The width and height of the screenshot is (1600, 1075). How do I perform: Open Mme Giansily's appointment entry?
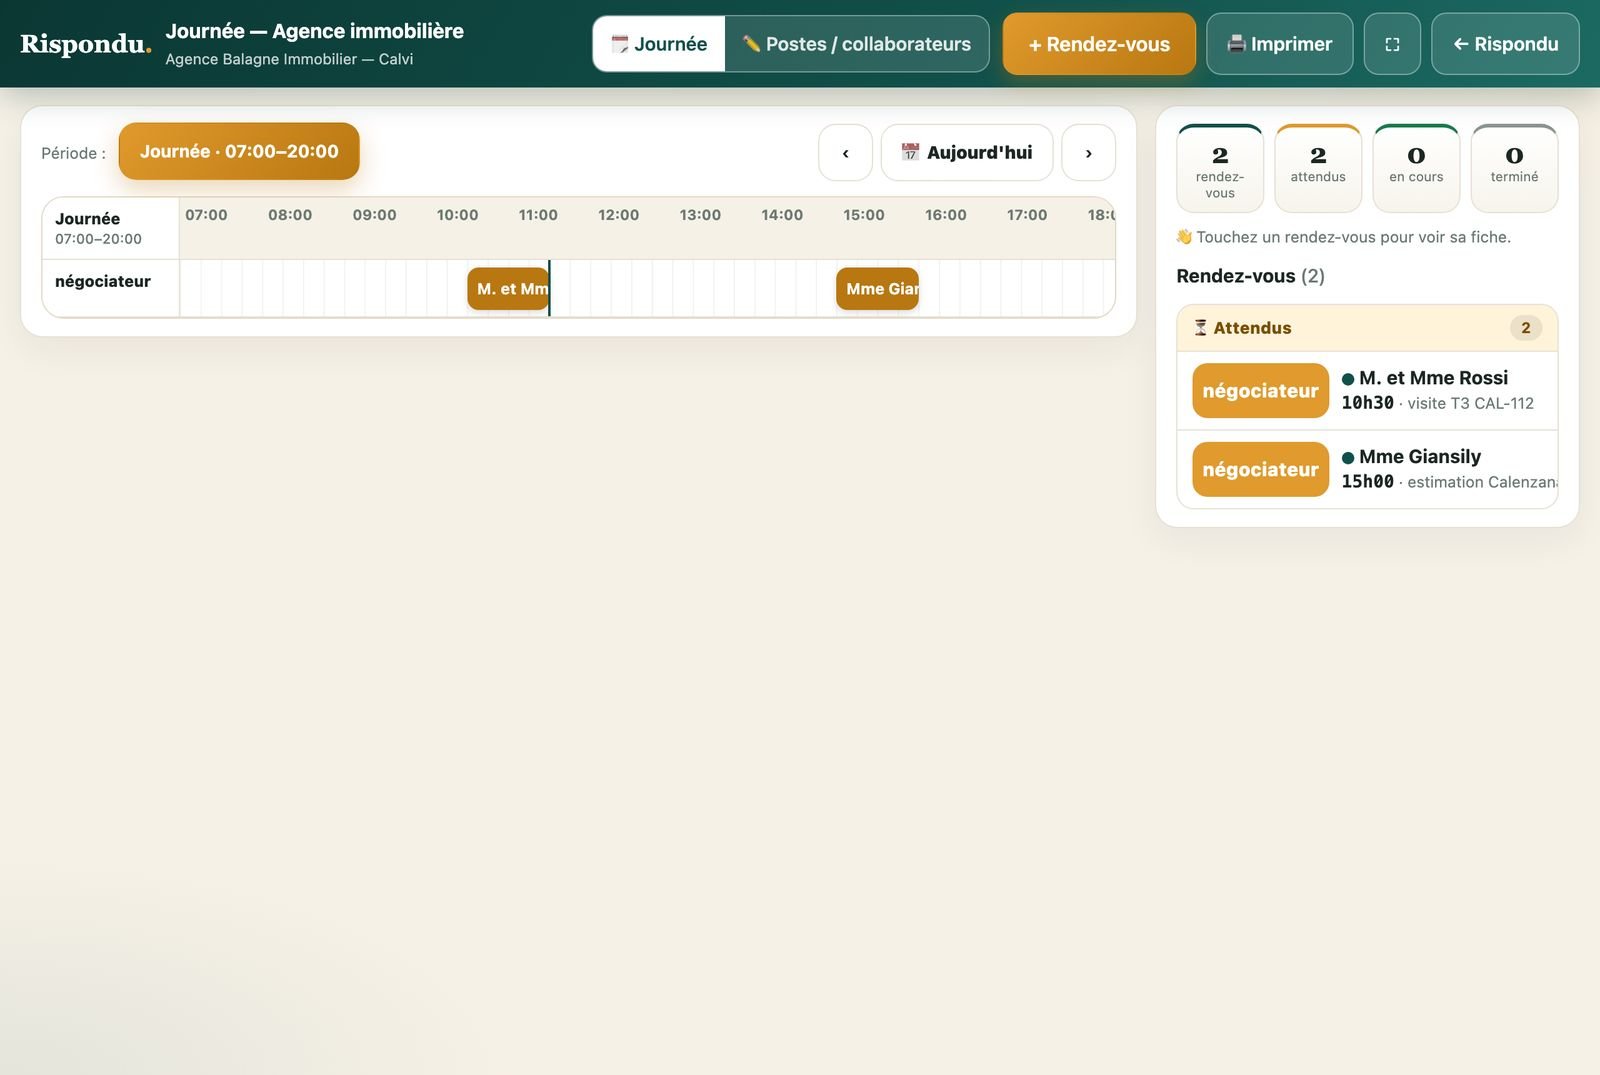[x=1367, y=469]
